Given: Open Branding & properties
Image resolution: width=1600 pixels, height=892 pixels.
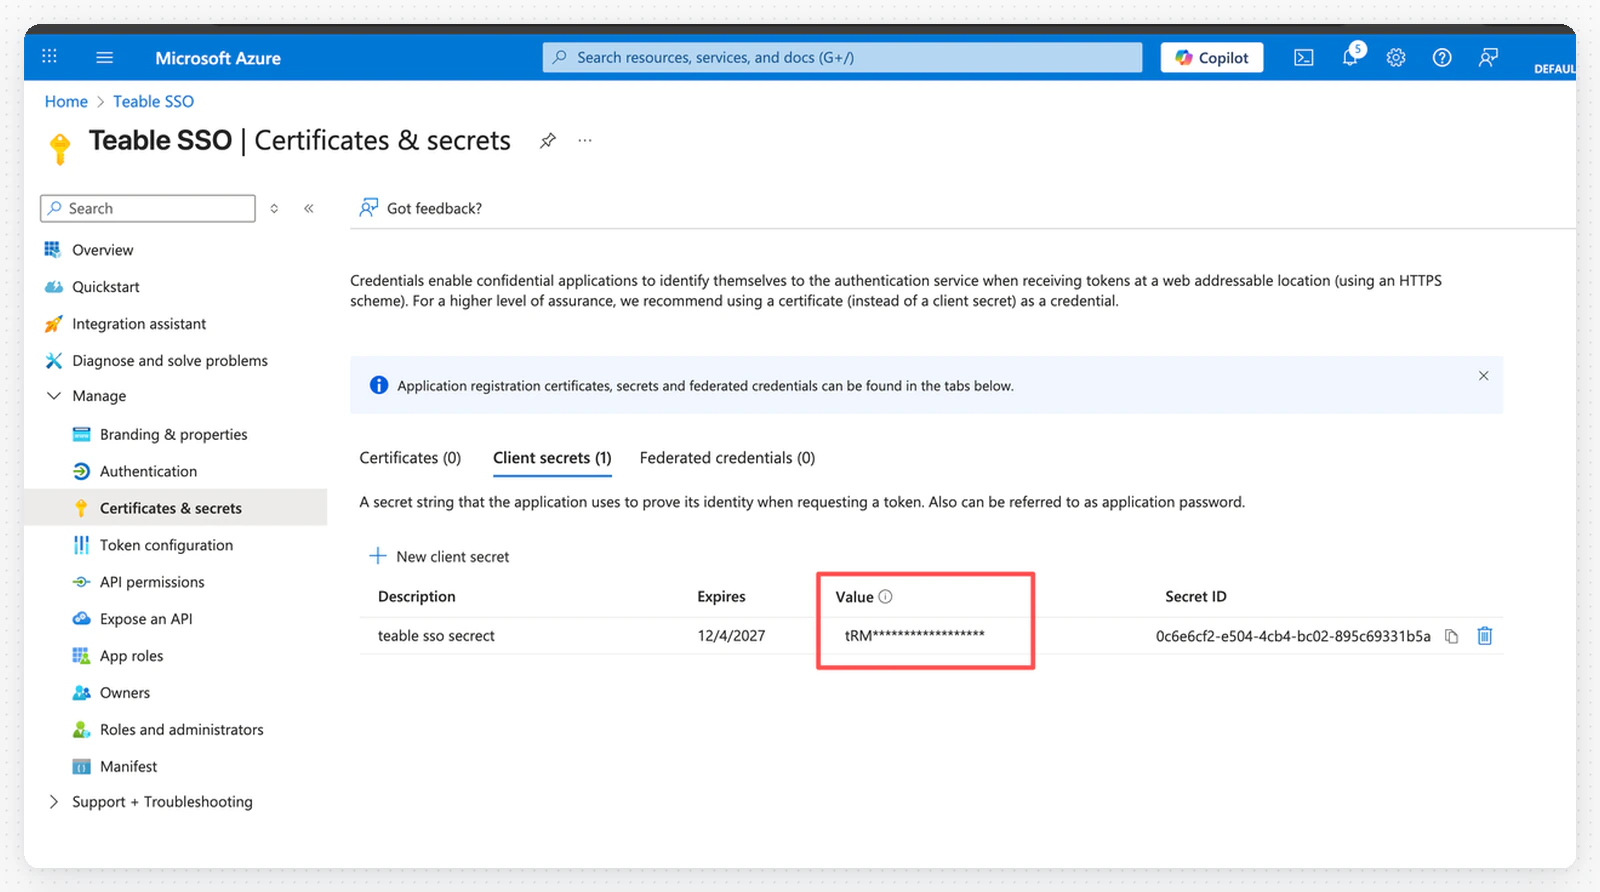Looking at the screenshot, I should (173, 434).
